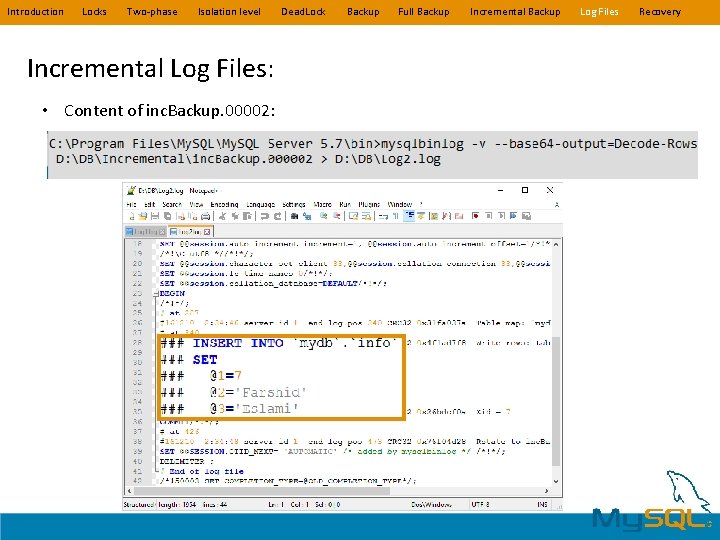Image resolution: width=720 pixels, height=540 pixels.
Task: Toggle Show All Characters pilcrow icon
Action: tap(395, 216)
